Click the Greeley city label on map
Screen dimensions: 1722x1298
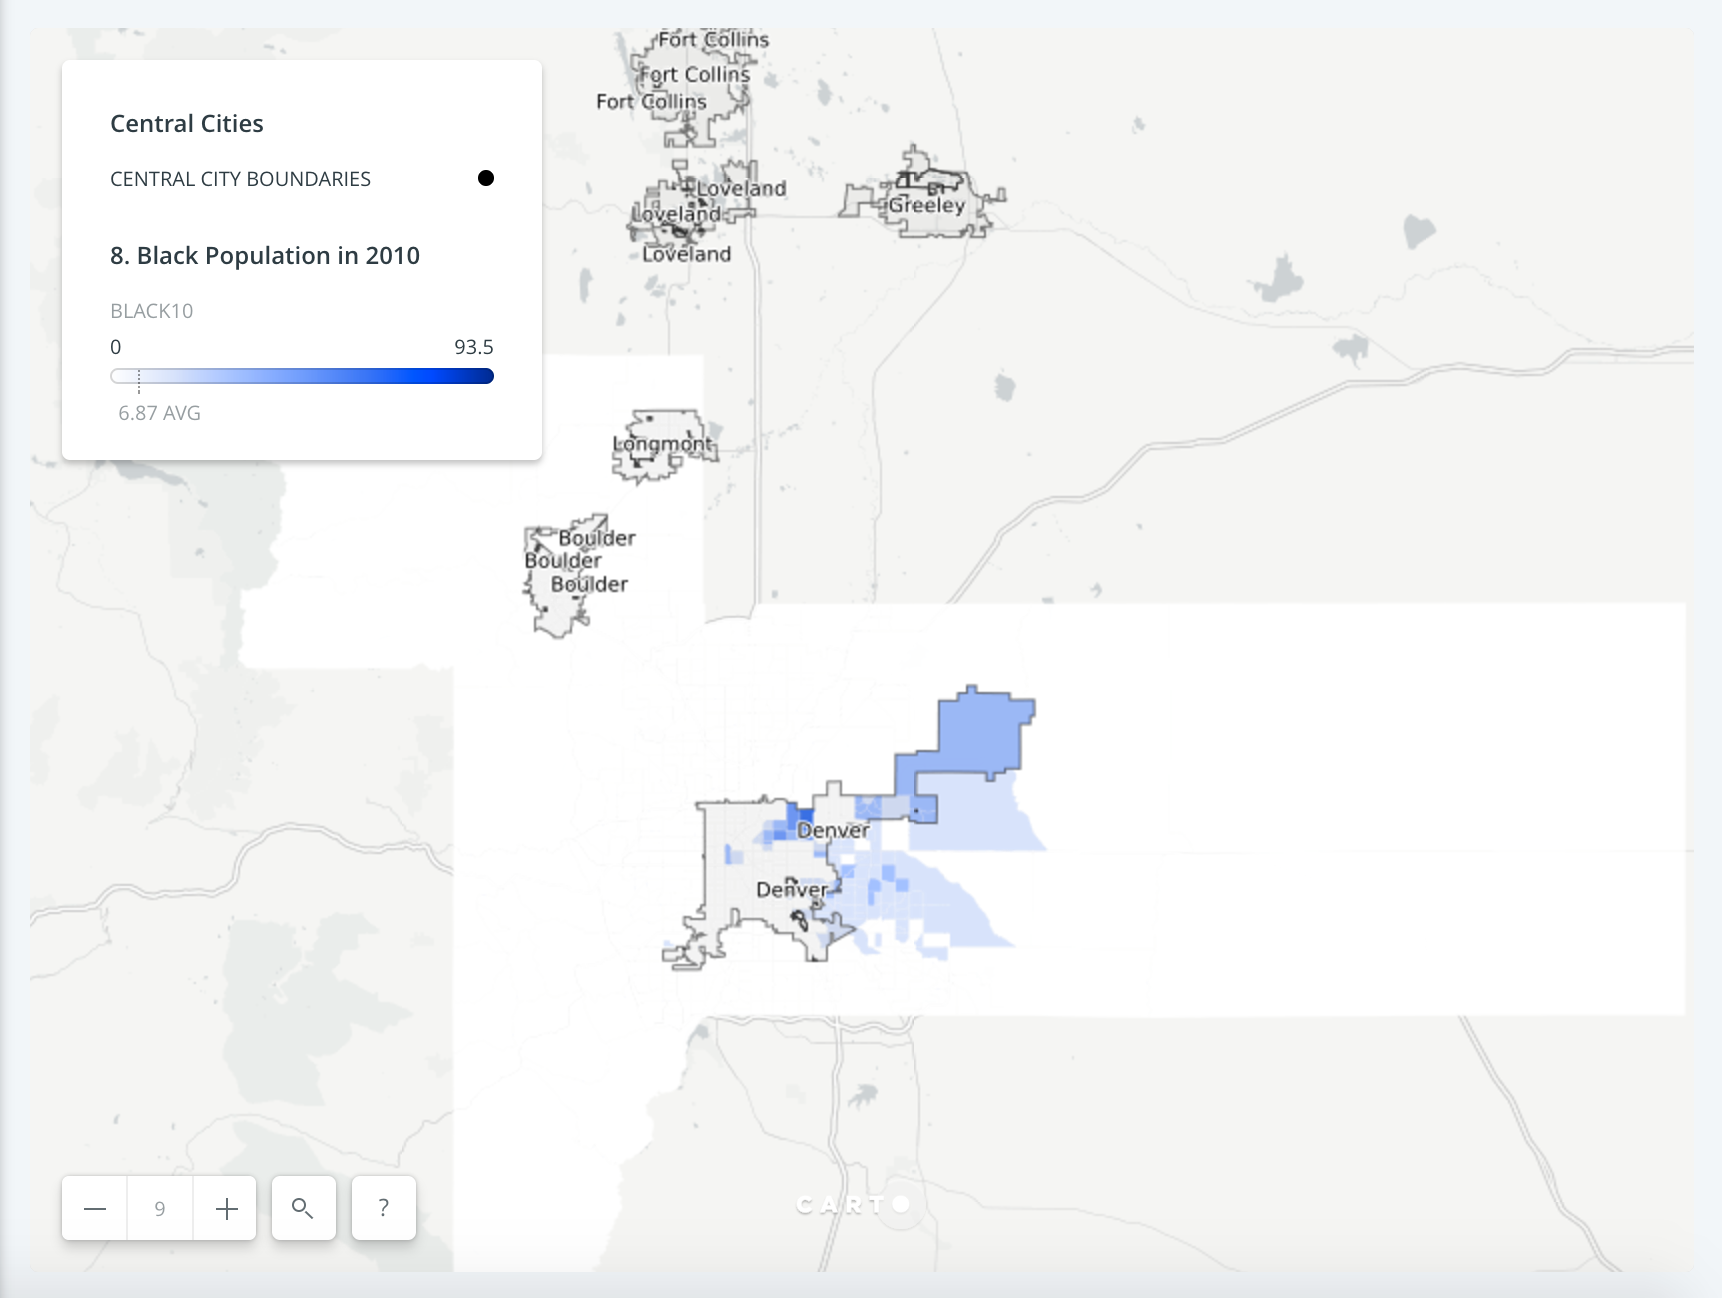[927, 205]
